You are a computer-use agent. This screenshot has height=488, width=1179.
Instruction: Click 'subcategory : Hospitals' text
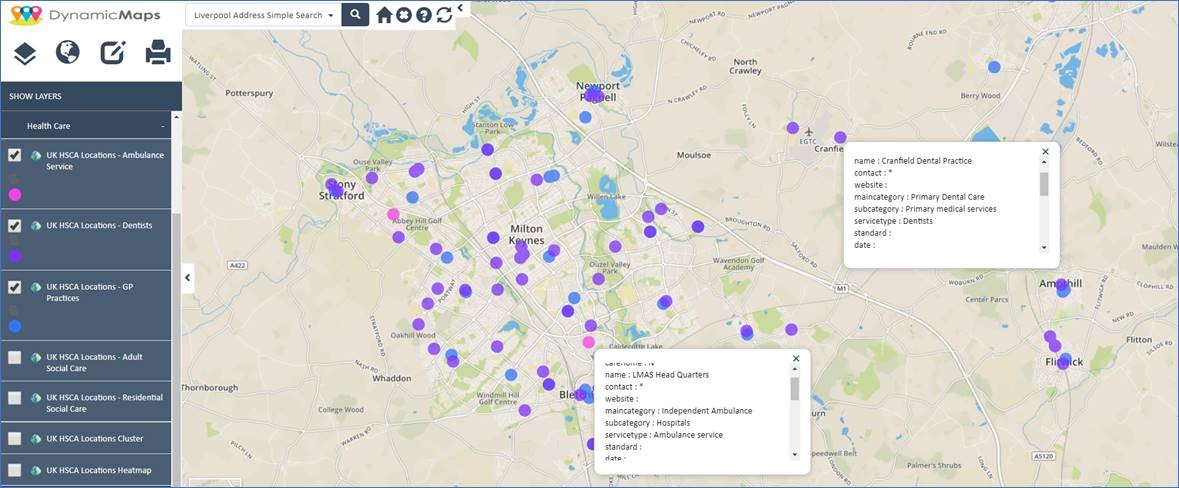647,423
